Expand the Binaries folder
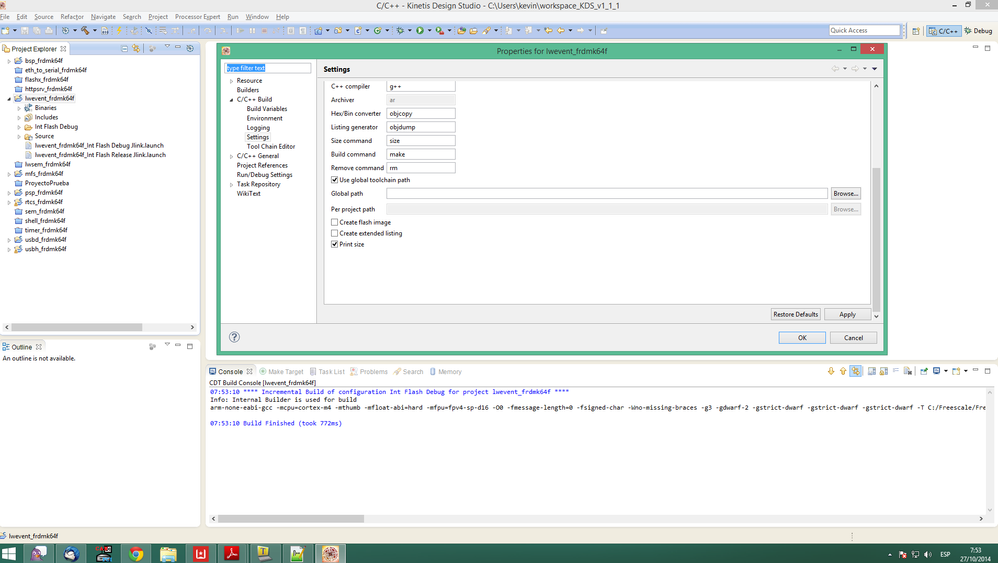Viewport: 998px width, 563px height. tap(19, 108)
